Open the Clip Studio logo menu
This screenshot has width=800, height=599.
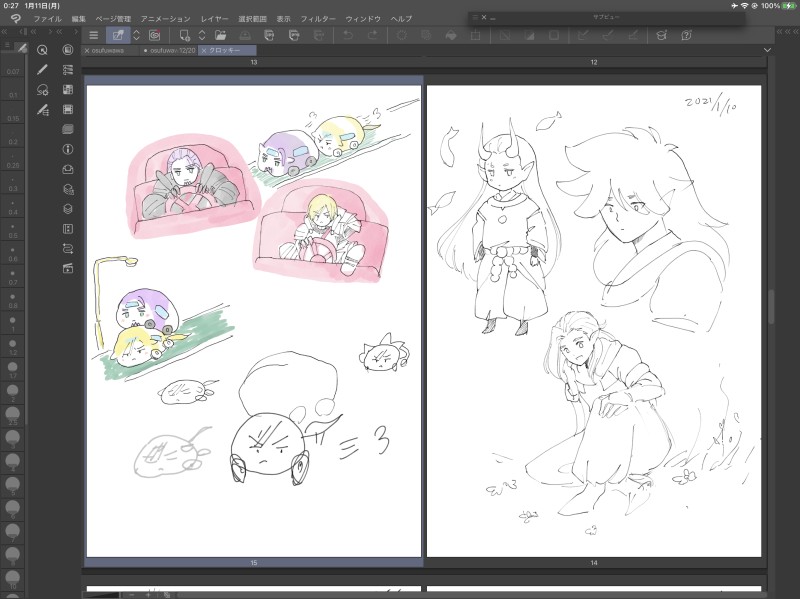click(x=16, y=19)
